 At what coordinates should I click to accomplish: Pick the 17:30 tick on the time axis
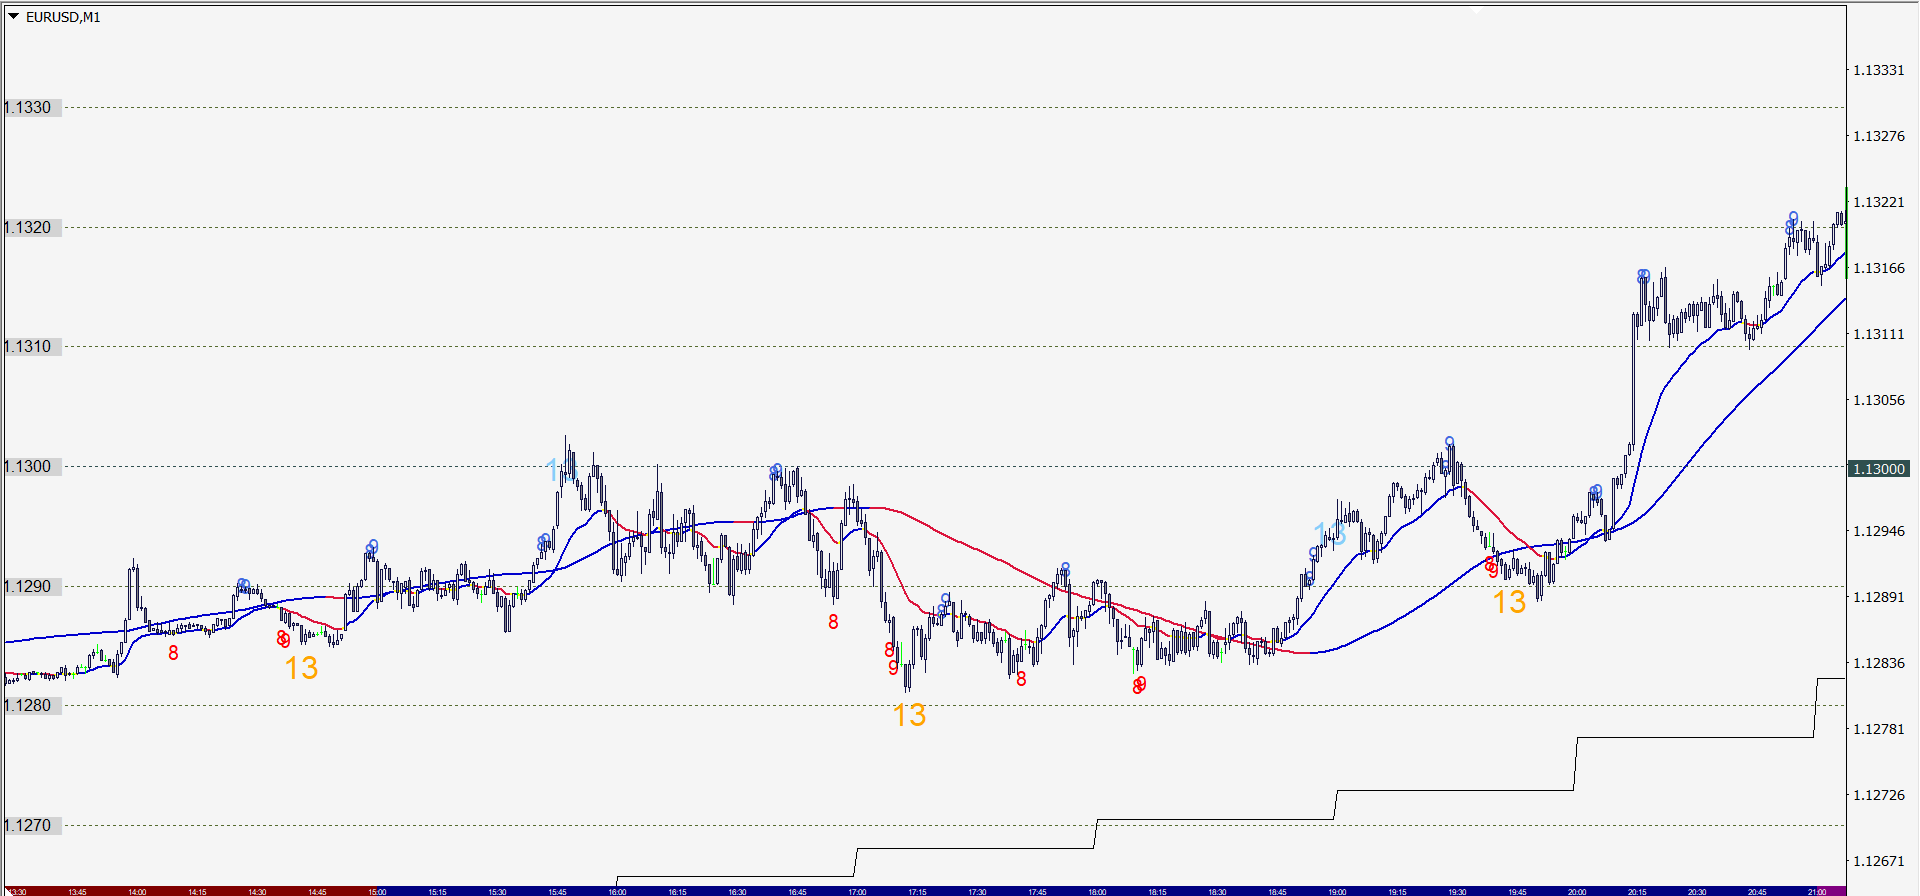coord(977,891)
